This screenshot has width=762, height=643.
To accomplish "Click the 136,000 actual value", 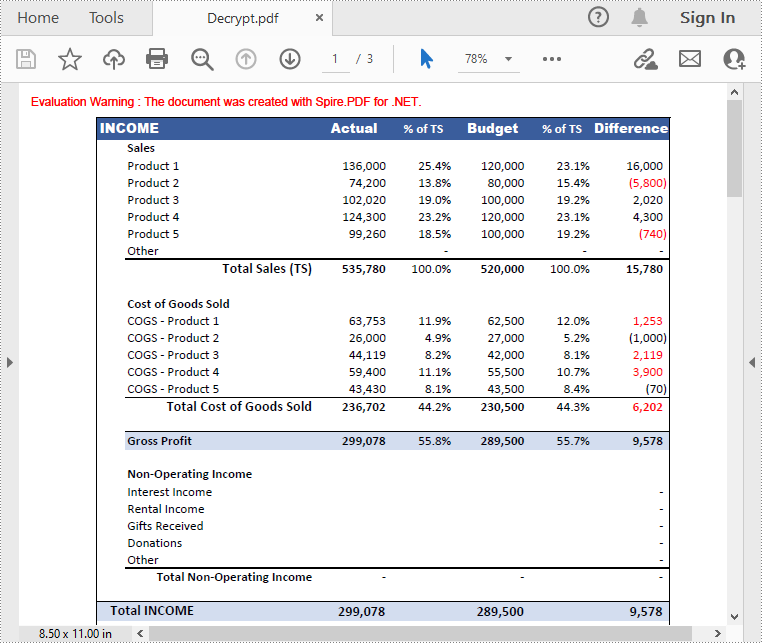I will coord(364,166).
